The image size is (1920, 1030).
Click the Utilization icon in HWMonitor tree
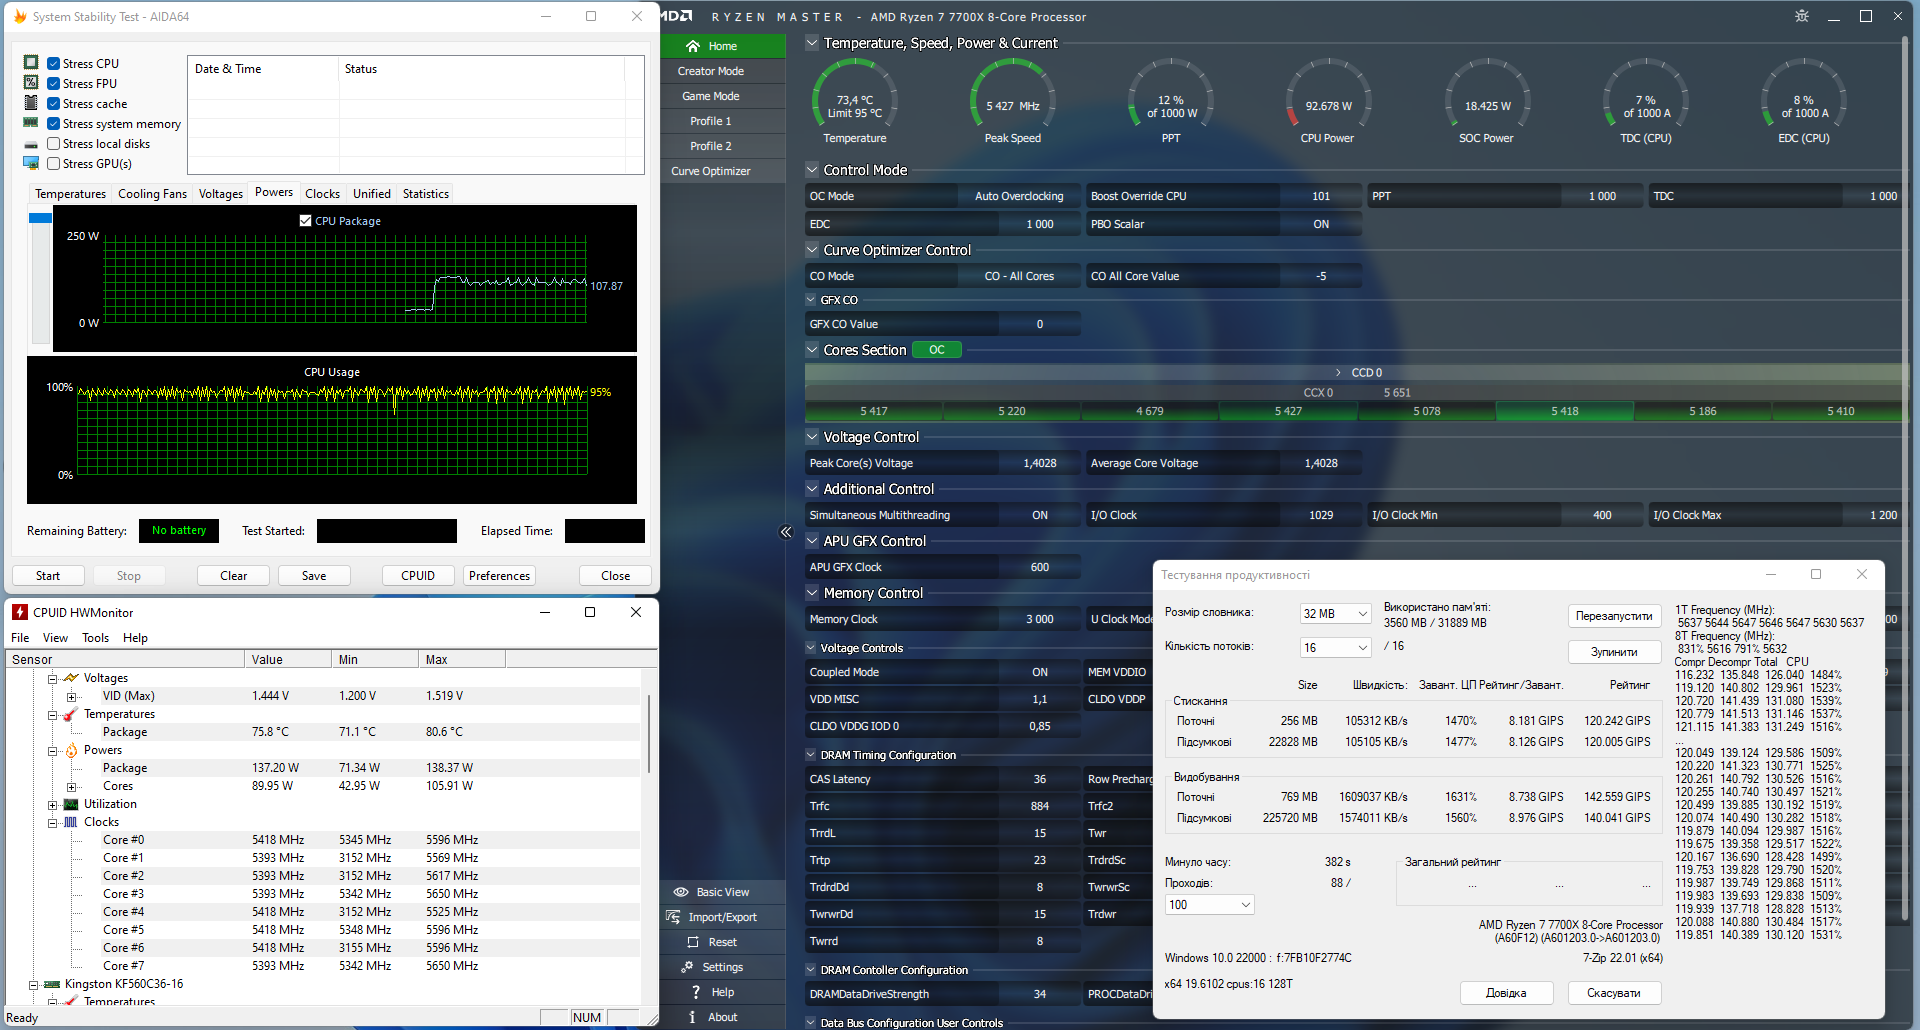tap(71, 804)
